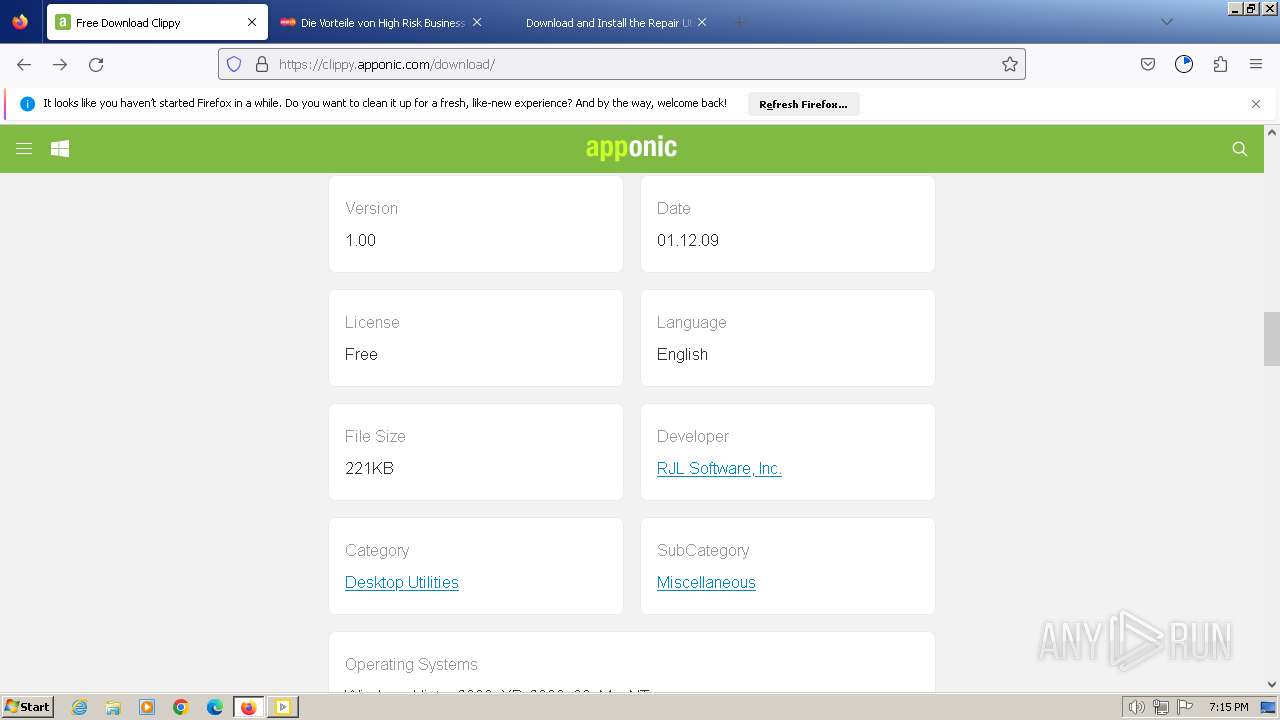
Task: Reload the current page
Action: (x=96, y=64)
